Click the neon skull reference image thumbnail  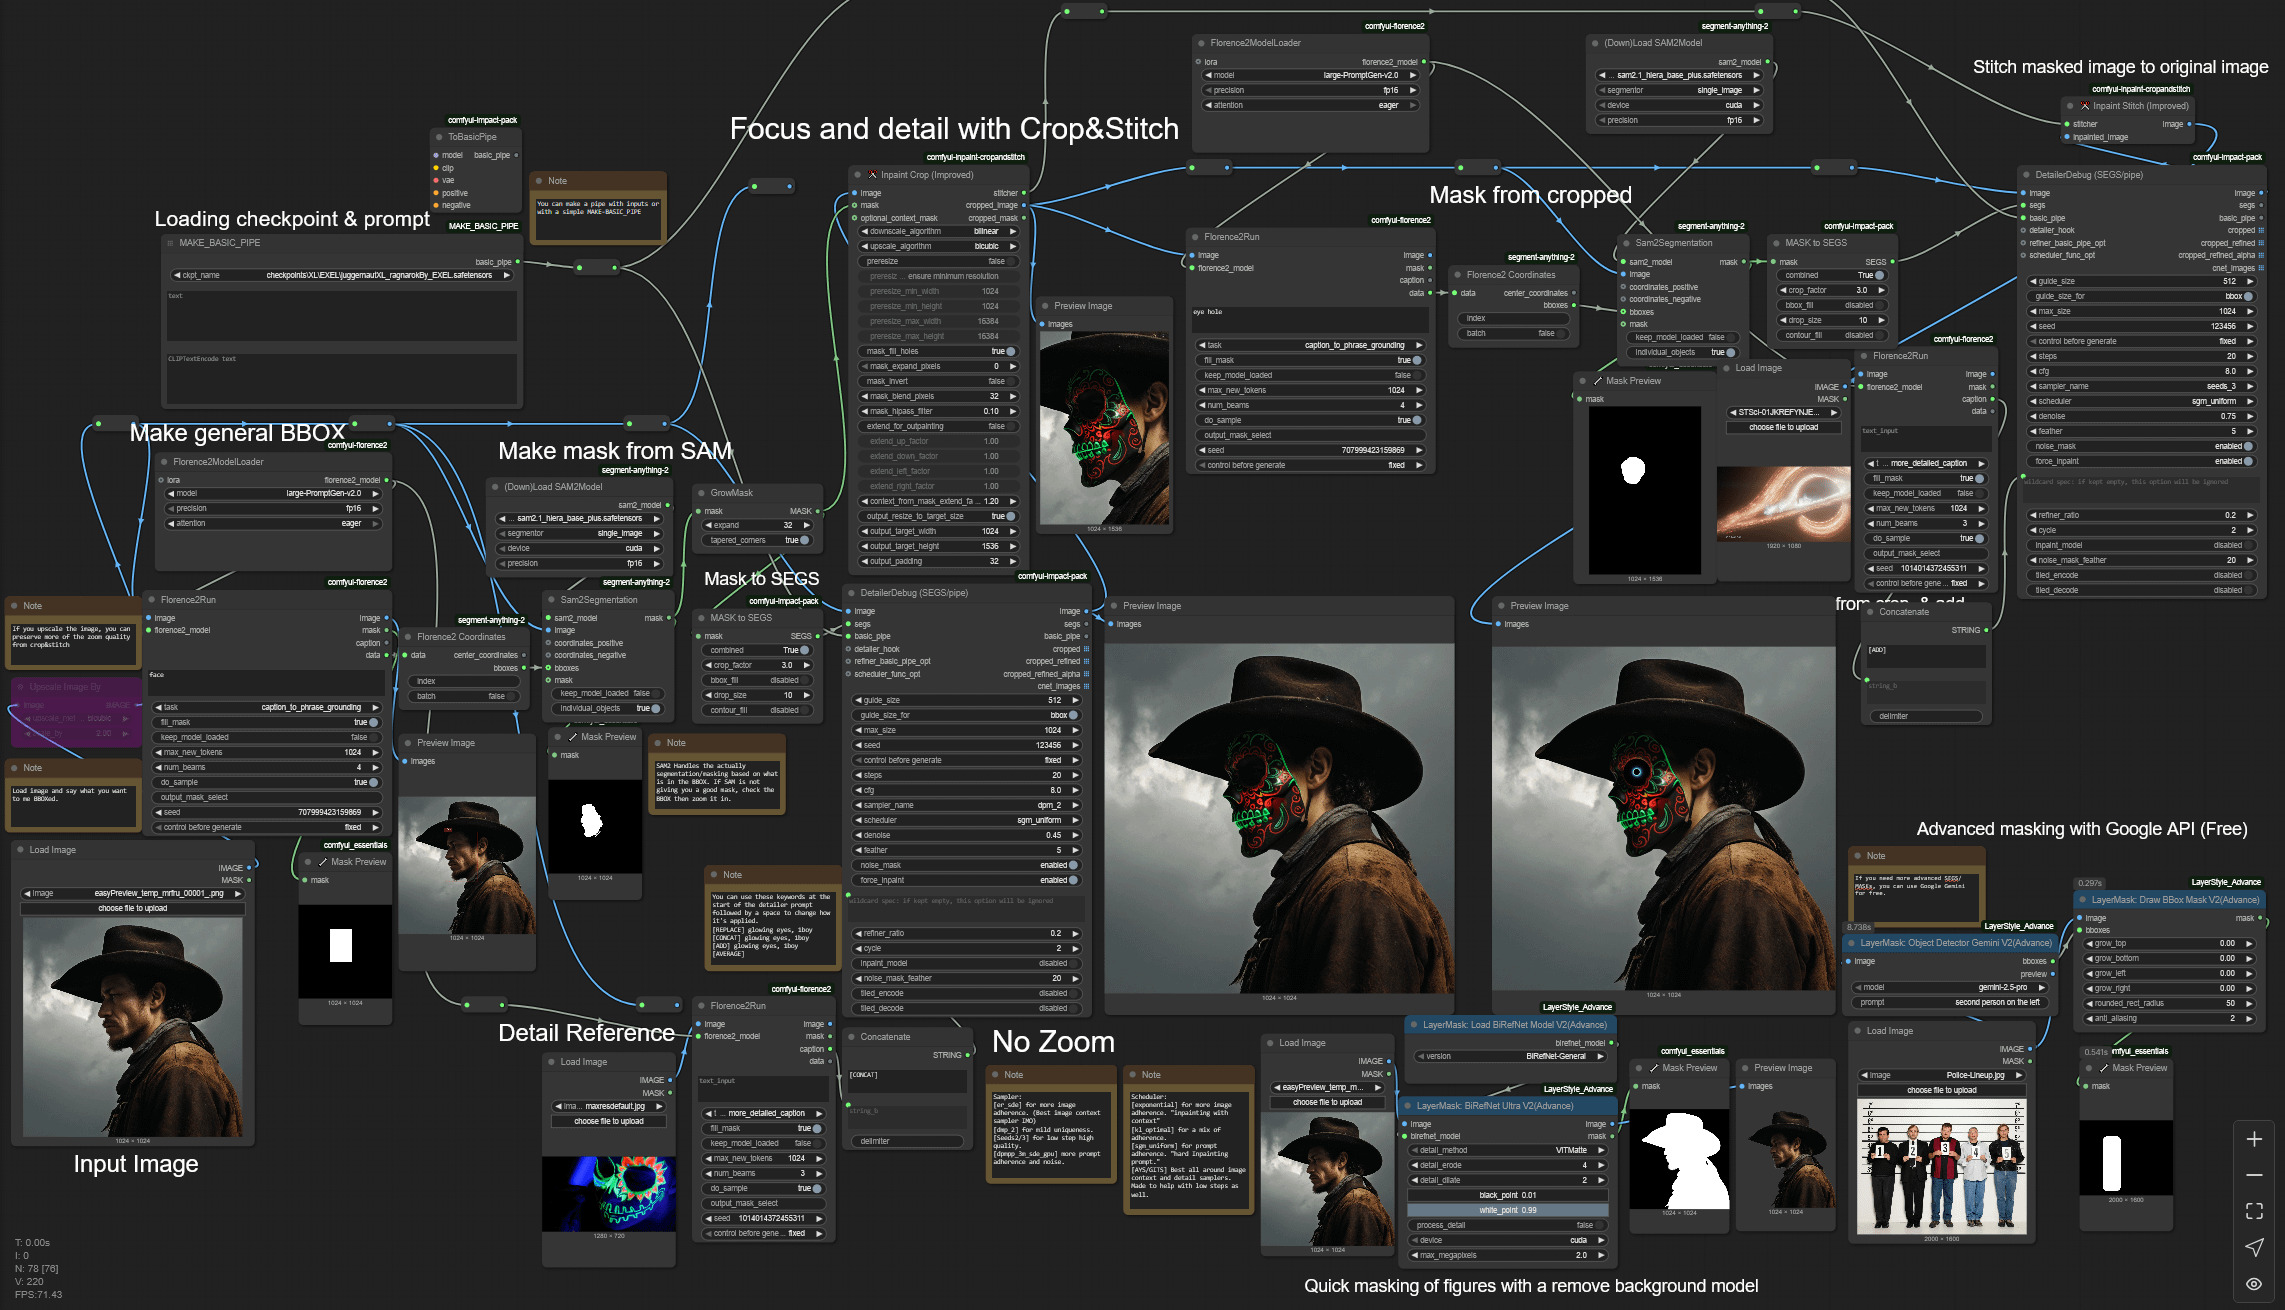[x=608, y=1194]
